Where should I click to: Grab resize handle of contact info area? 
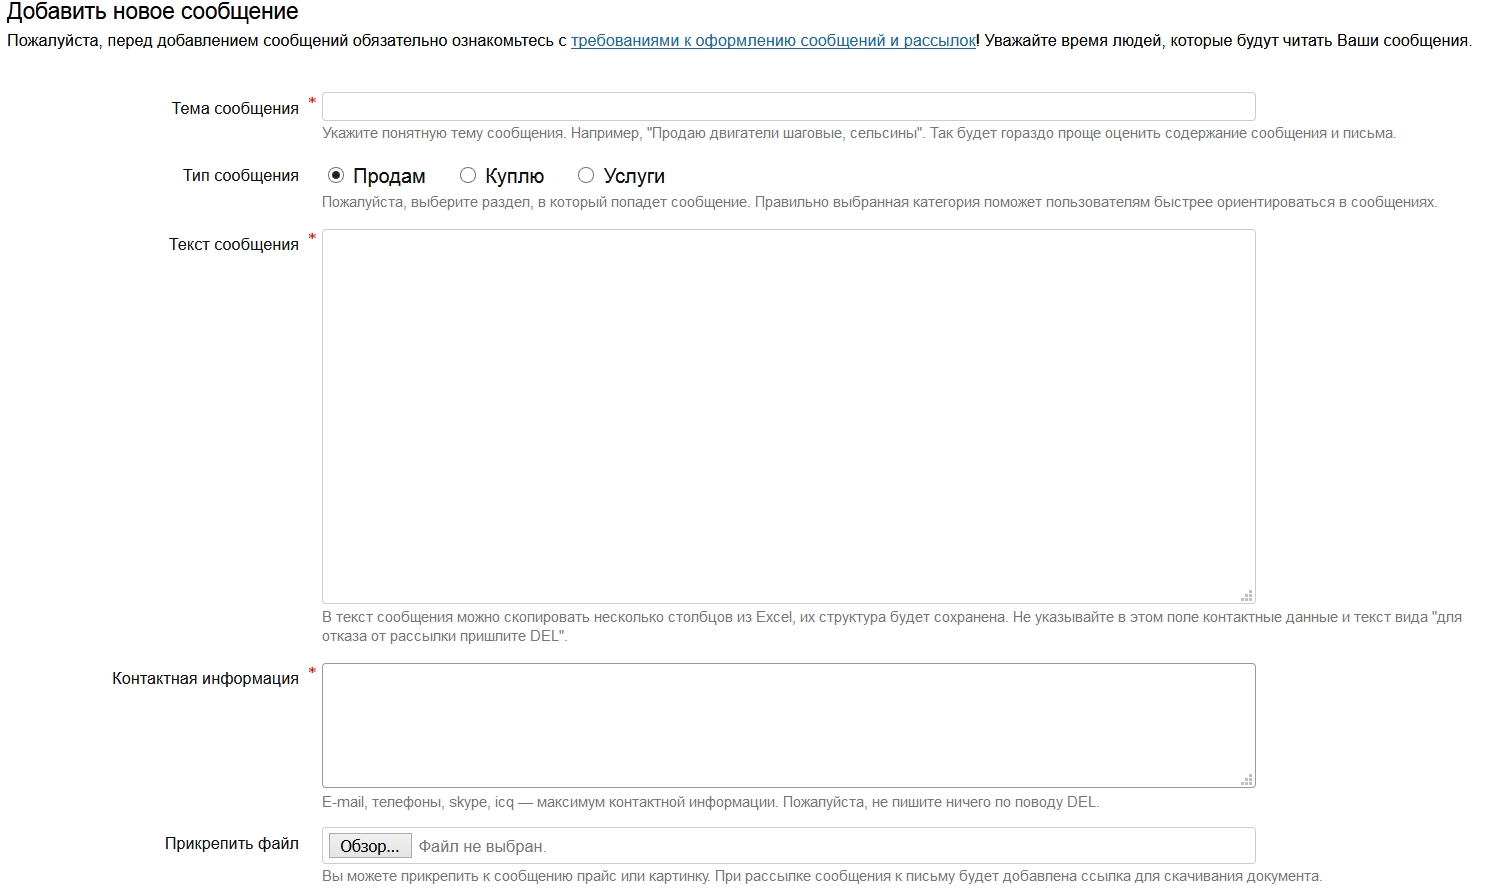coord(1246,779)
